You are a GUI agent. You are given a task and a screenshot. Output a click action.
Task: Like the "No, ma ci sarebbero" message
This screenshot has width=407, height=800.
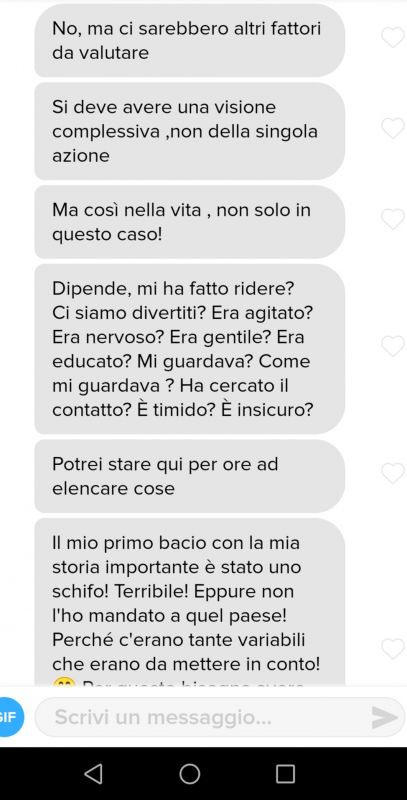(393, 37)
